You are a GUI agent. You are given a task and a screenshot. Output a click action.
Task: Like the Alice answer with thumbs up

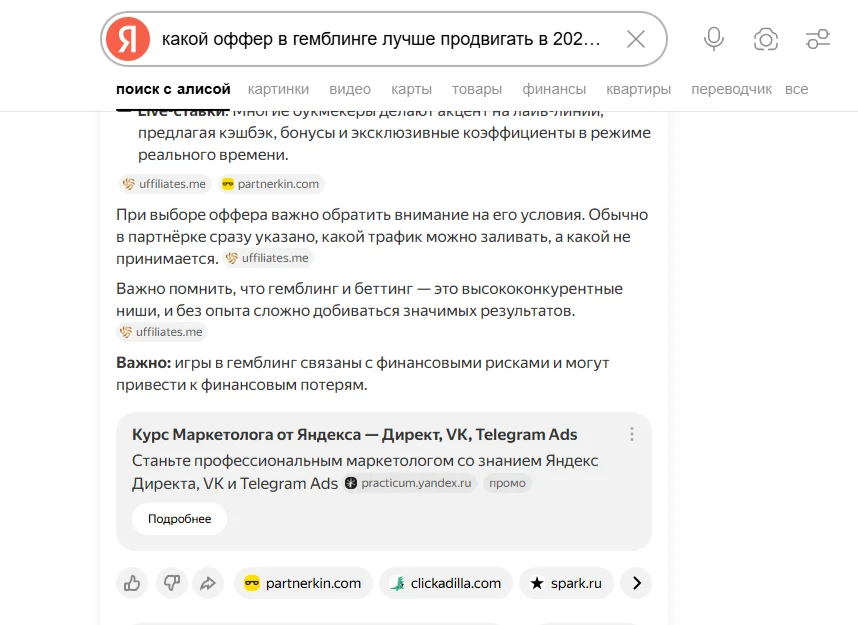point(132,583)
